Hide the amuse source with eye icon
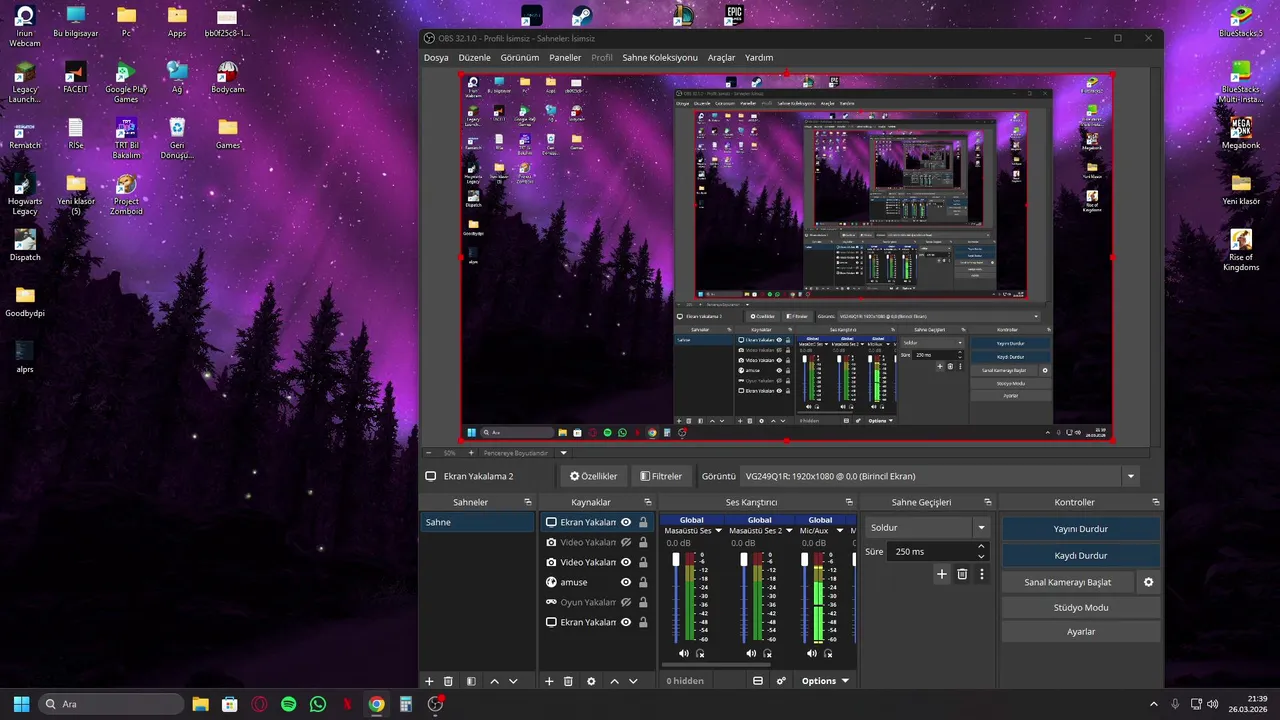 click(626, 582)
